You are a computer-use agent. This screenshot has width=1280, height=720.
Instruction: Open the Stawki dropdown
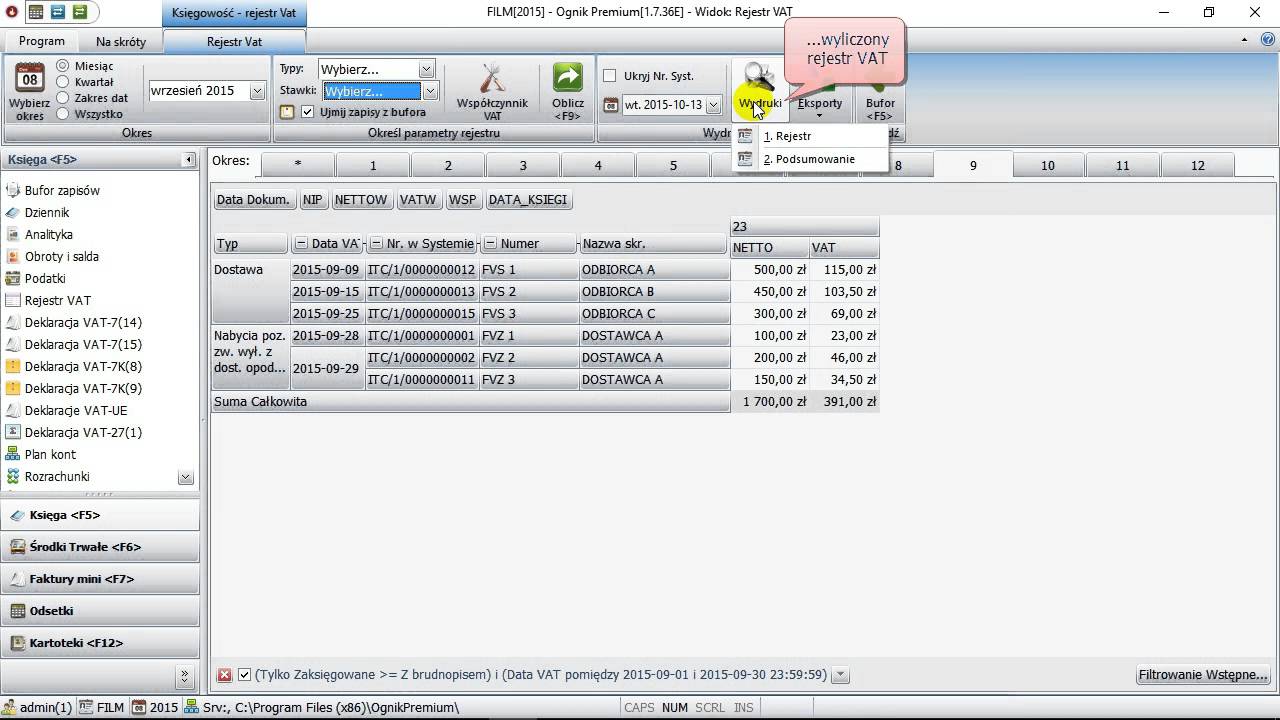430,91
